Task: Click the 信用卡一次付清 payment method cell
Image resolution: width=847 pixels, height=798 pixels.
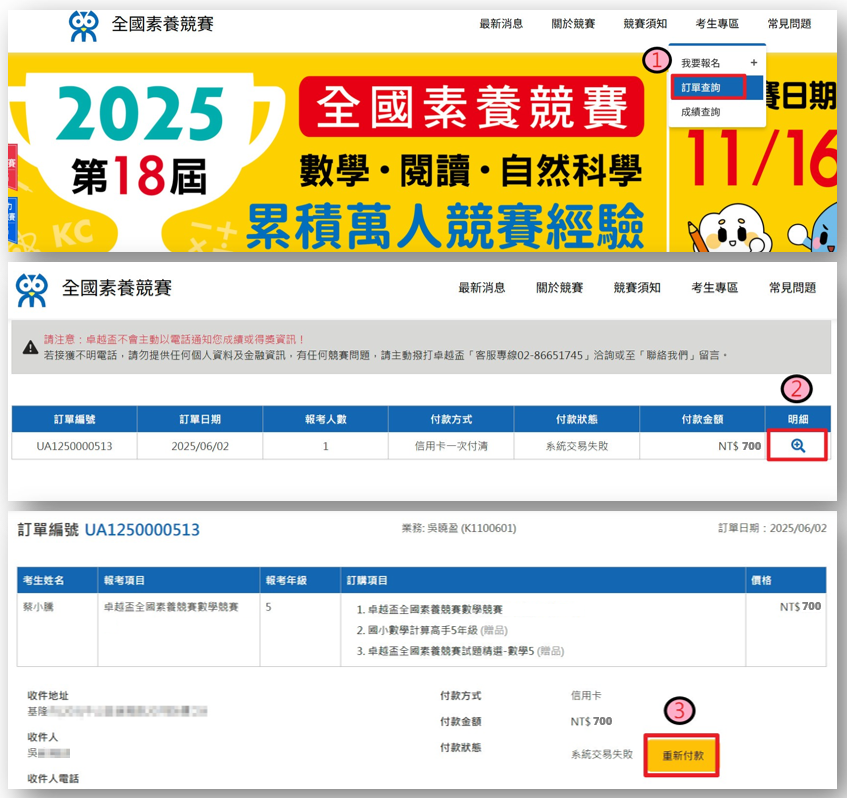Action: 451,446
